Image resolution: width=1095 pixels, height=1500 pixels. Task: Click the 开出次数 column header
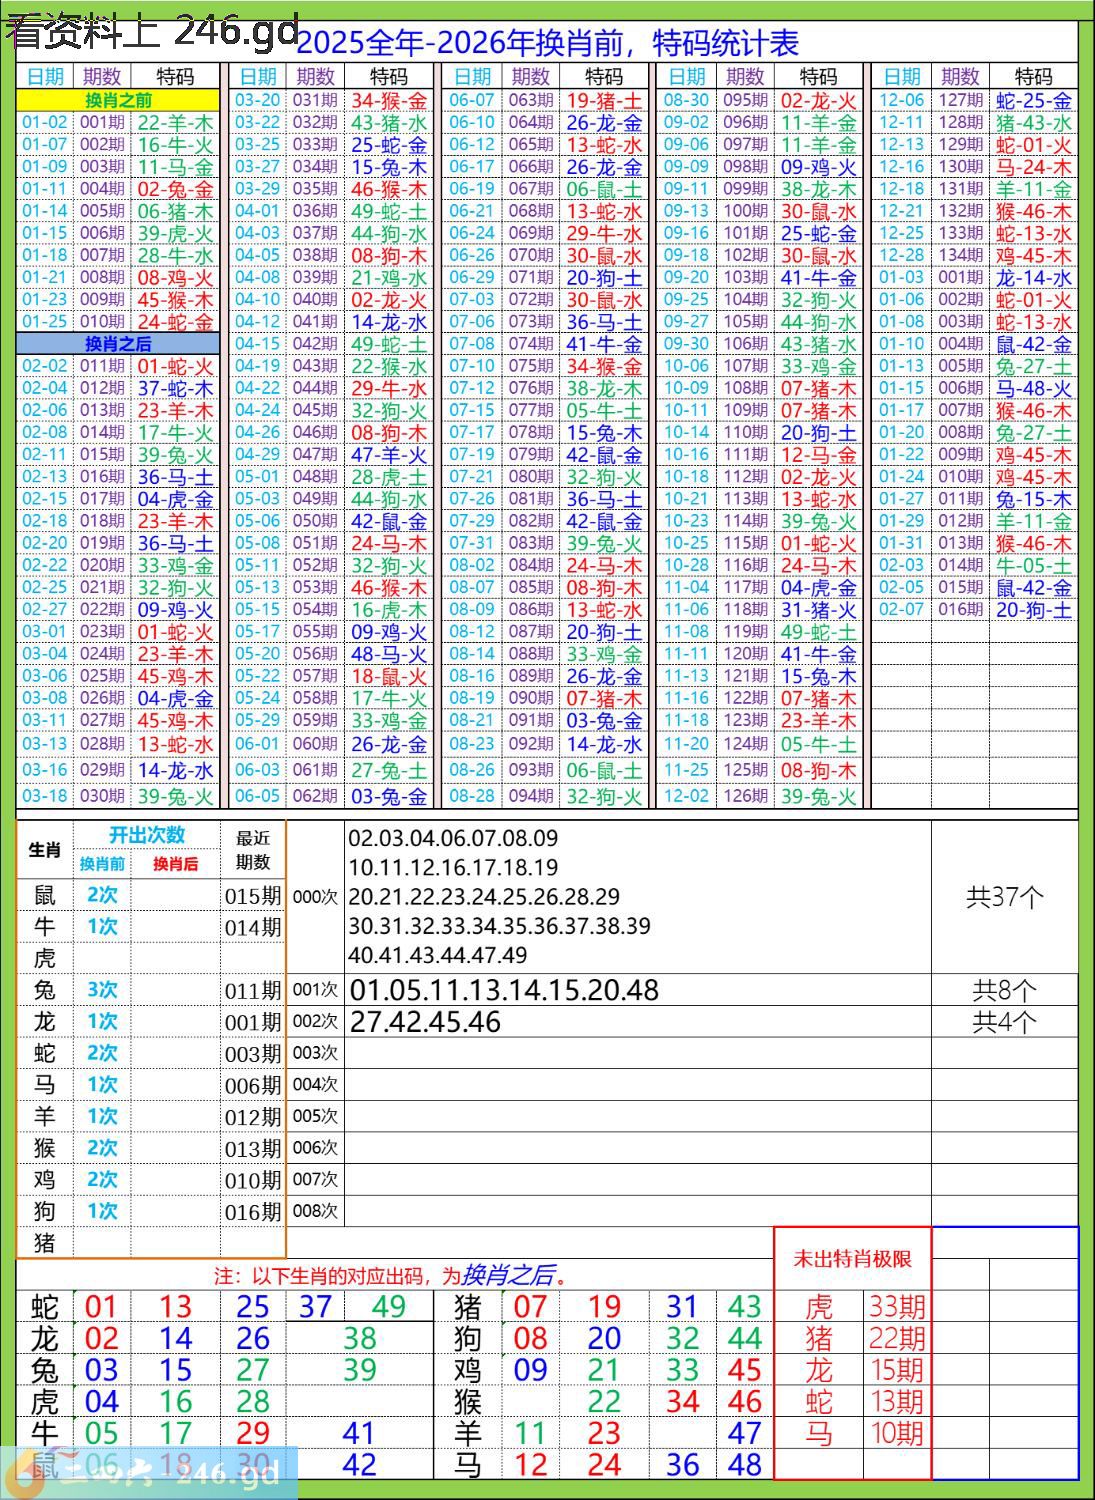tap(147, 836)
